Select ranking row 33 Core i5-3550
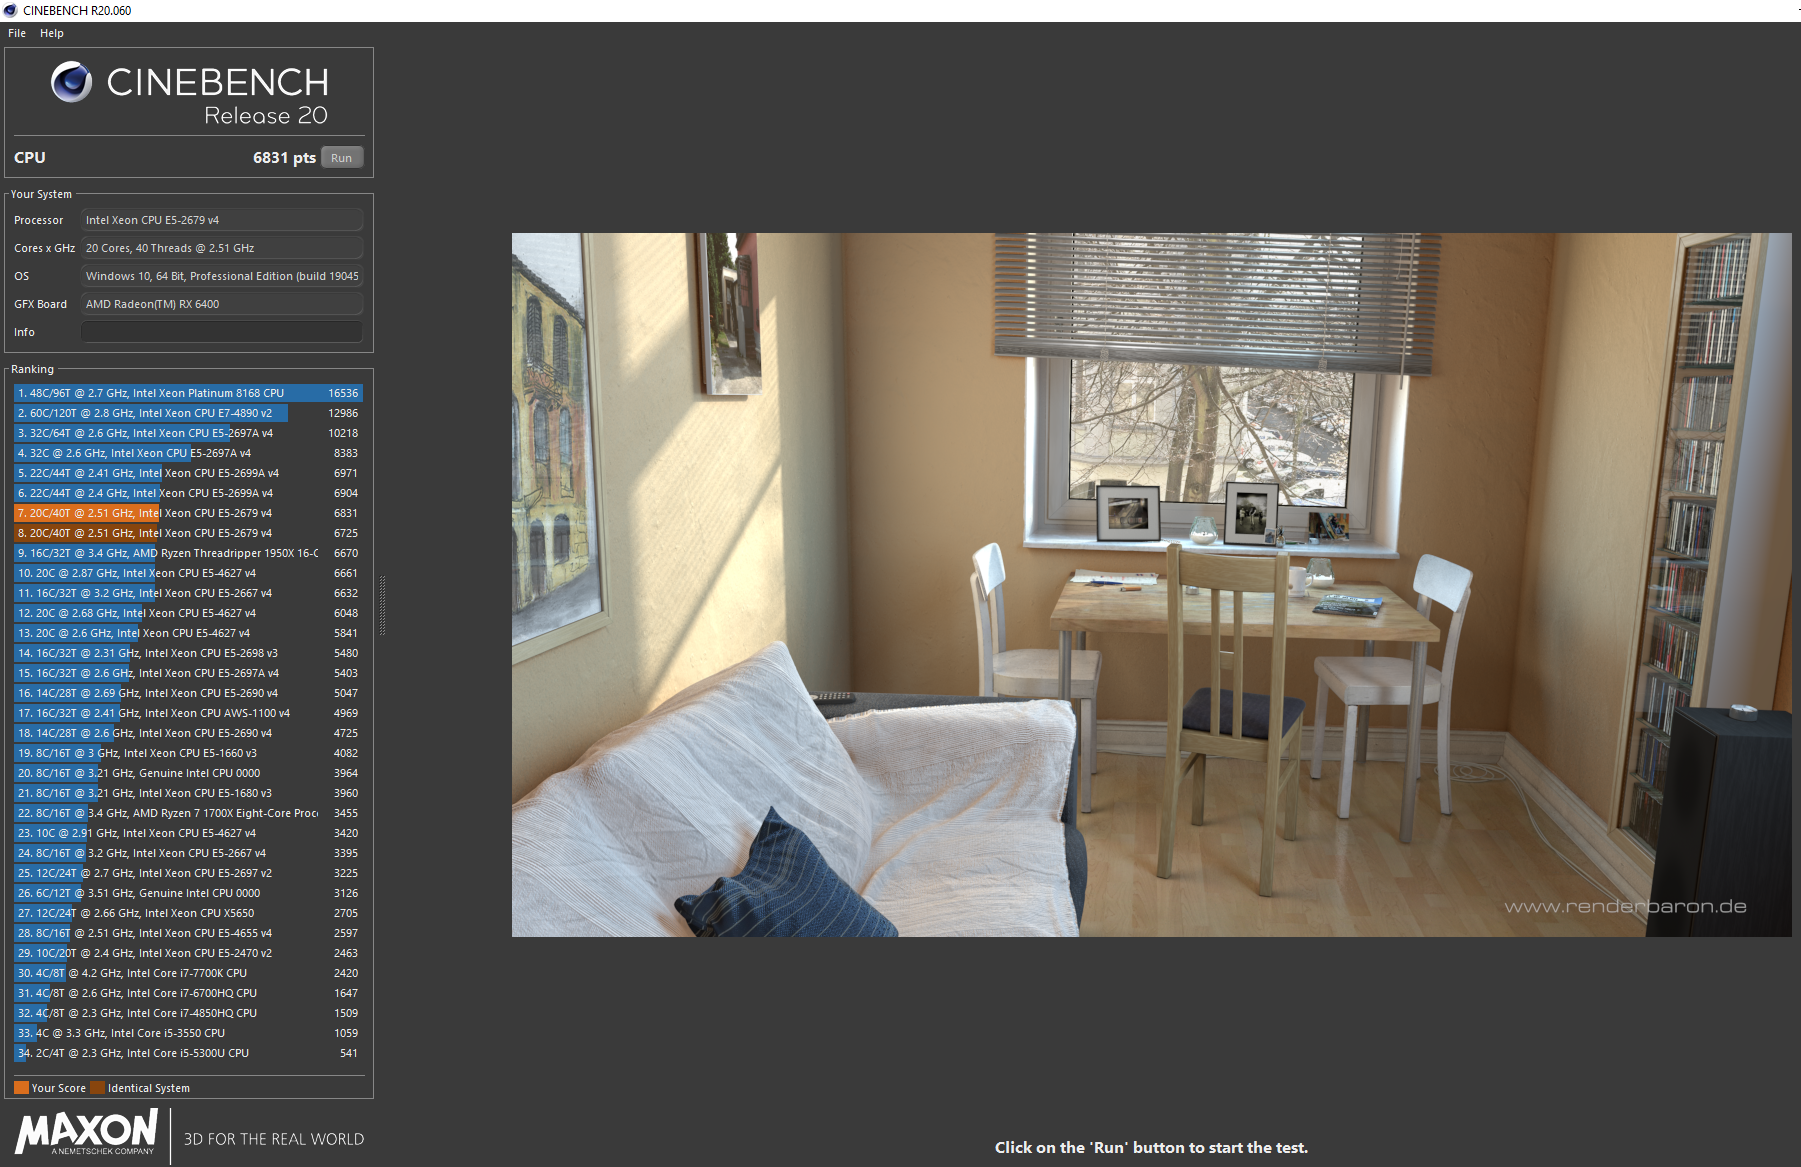Screen dimensions: 1801x1167 [188, 1033]
